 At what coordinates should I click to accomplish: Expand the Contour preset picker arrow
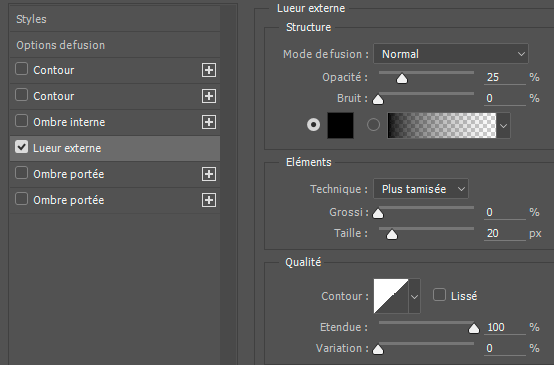[414, 296]
